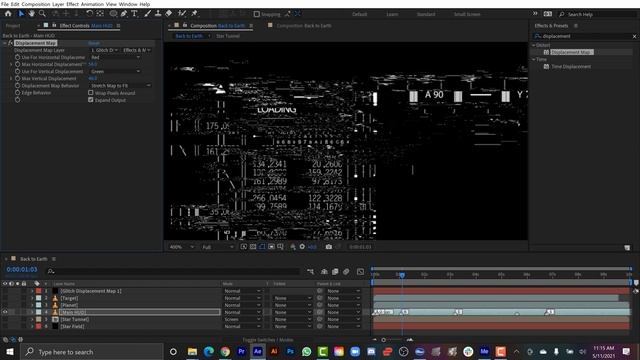Viewport: 640px width, 360px height.
Task: Open the graph editor icon in the timeline
Action: click(x=360, y=271)
